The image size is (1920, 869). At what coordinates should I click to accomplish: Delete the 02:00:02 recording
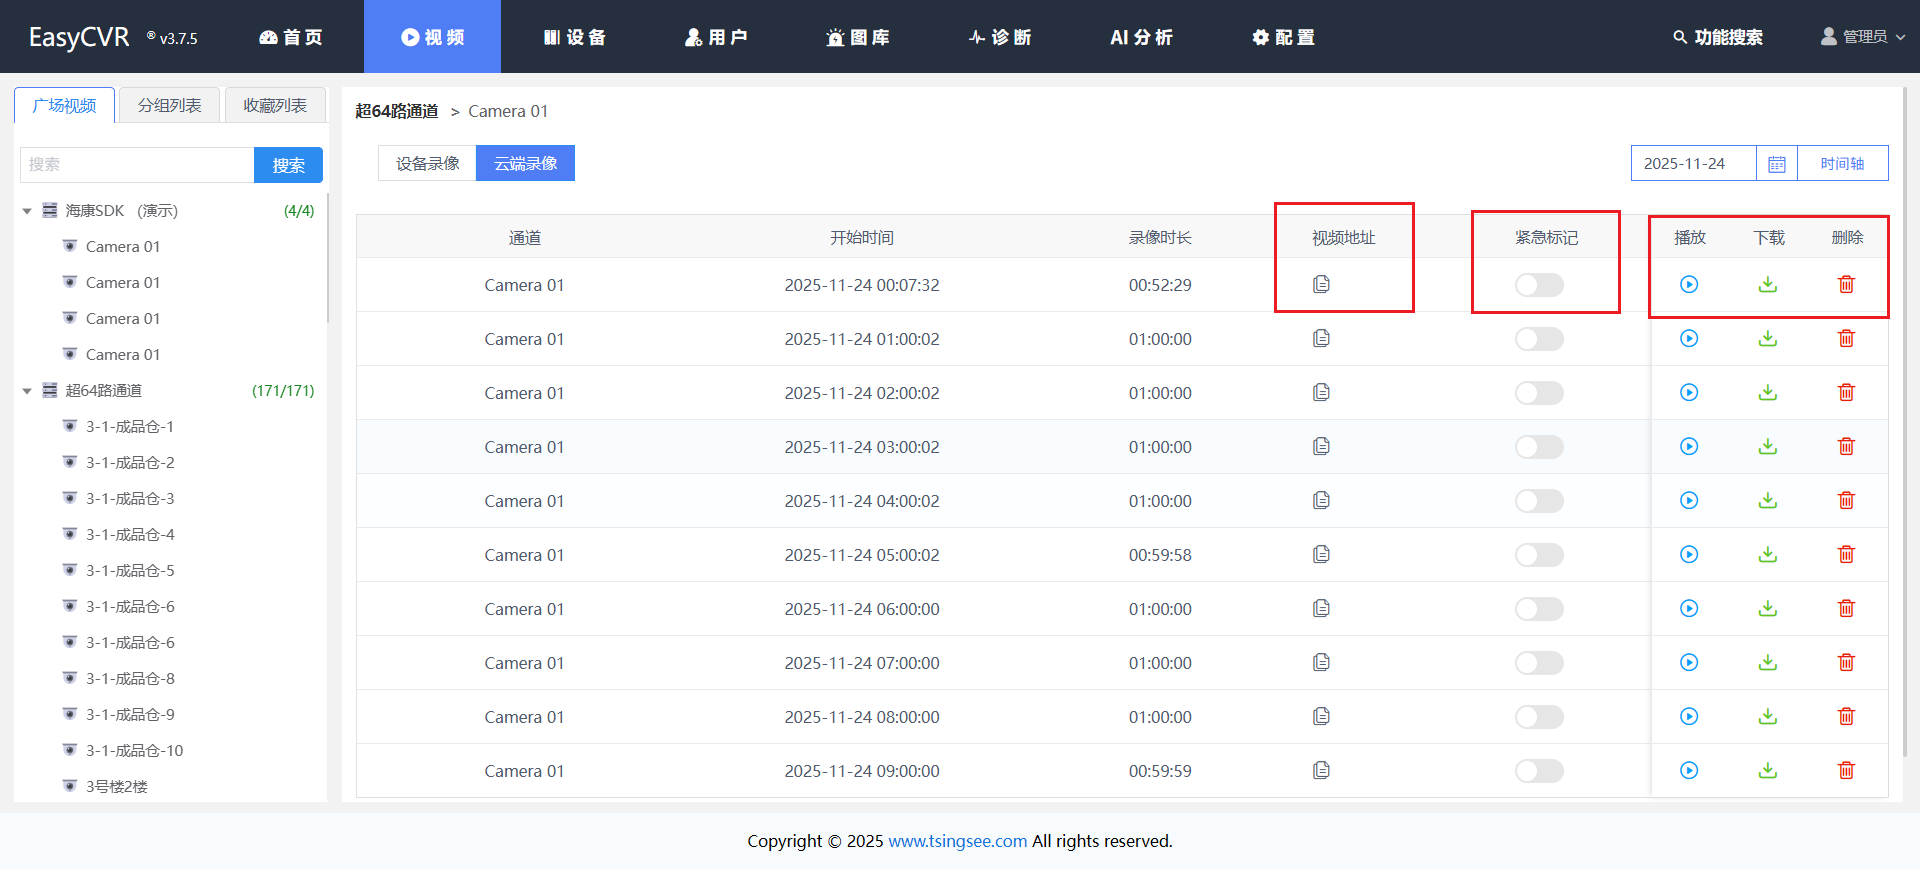point(1846,393)
